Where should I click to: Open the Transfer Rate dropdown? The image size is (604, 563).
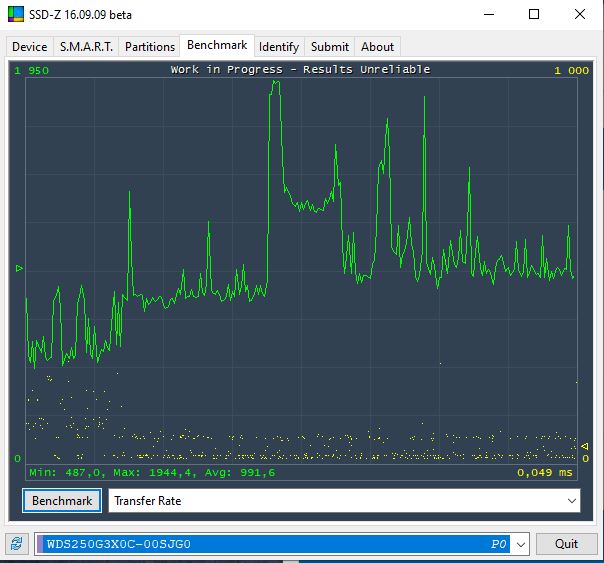click(344, 501)
